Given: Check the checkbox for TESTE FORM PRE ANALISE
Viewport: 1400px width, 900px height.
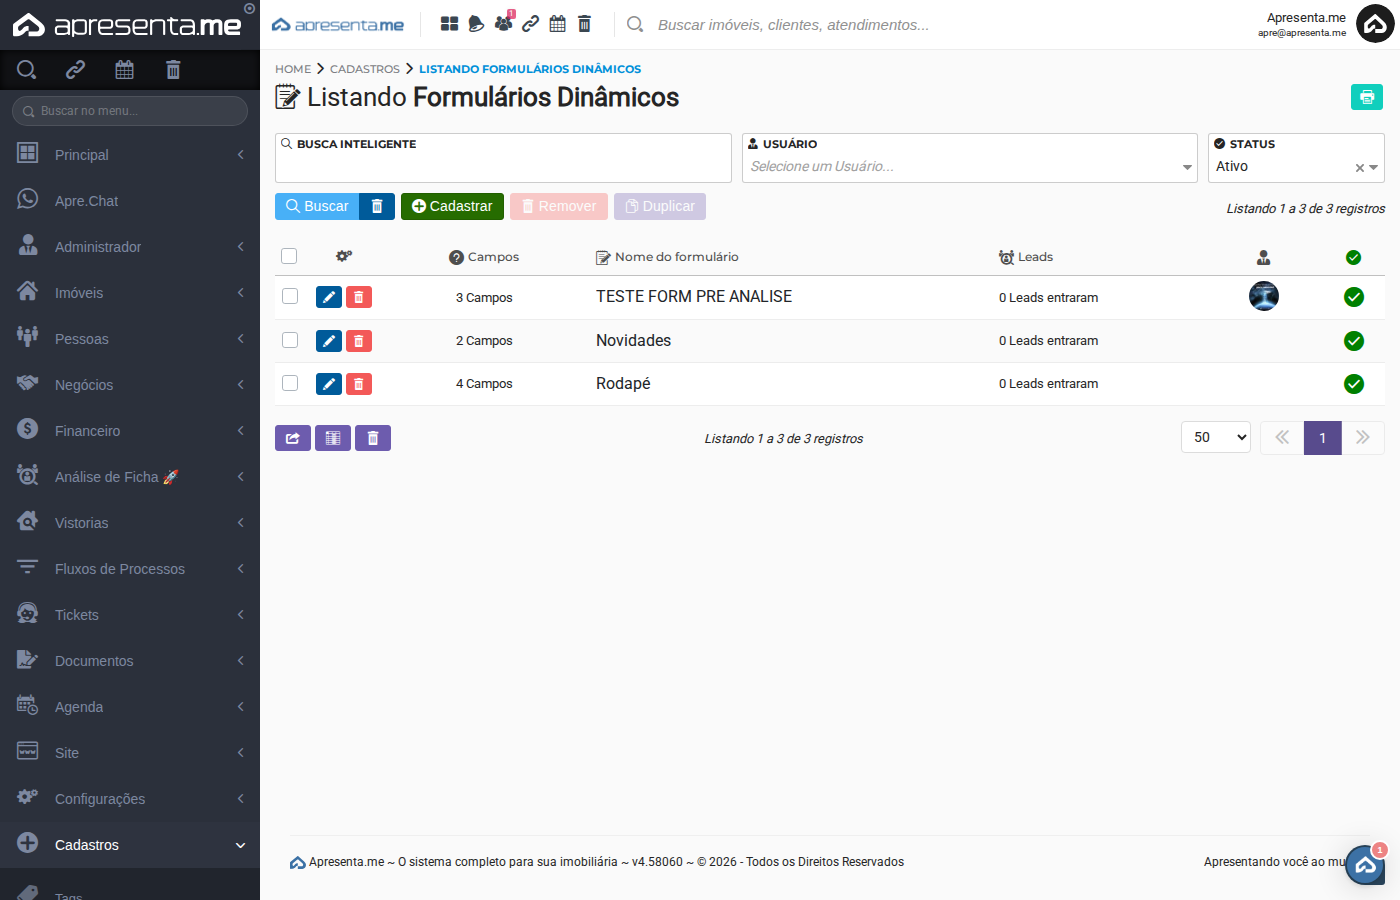Looking at the screenshot, I should point(289,296).
